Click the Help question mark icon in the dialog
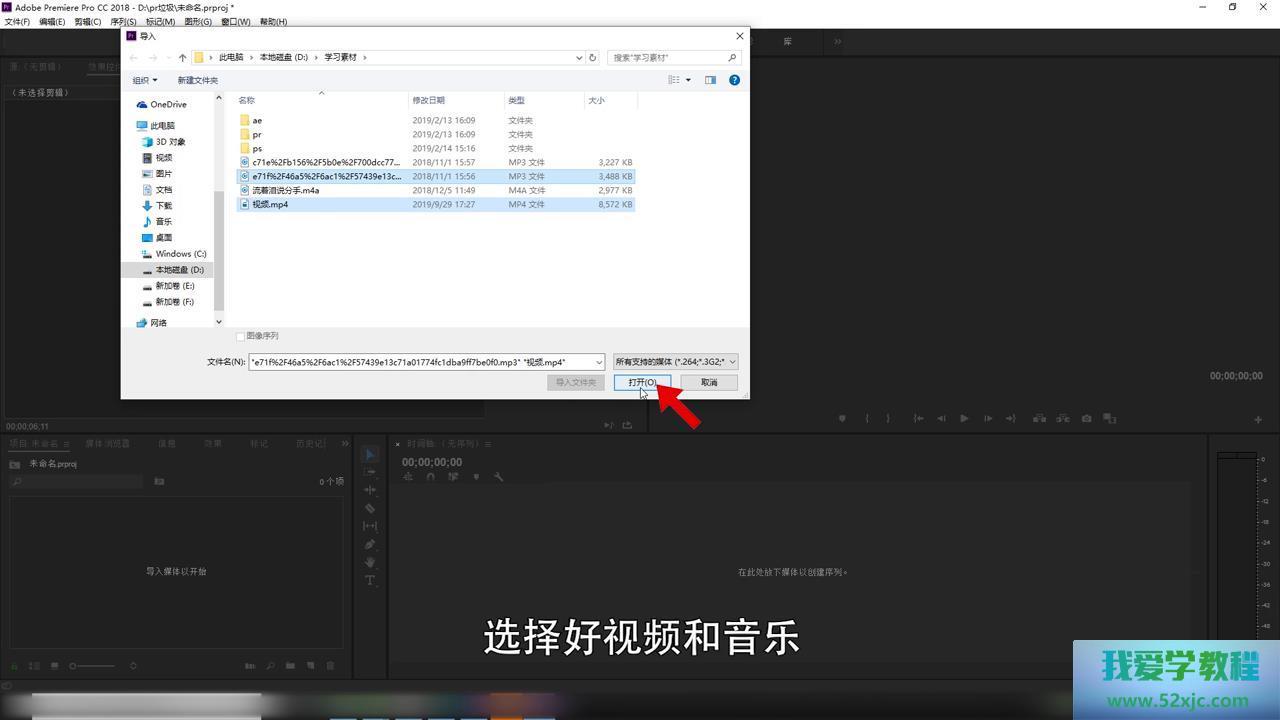The width and height of the screenshot is (1280, 720). [x=734, y=80]
